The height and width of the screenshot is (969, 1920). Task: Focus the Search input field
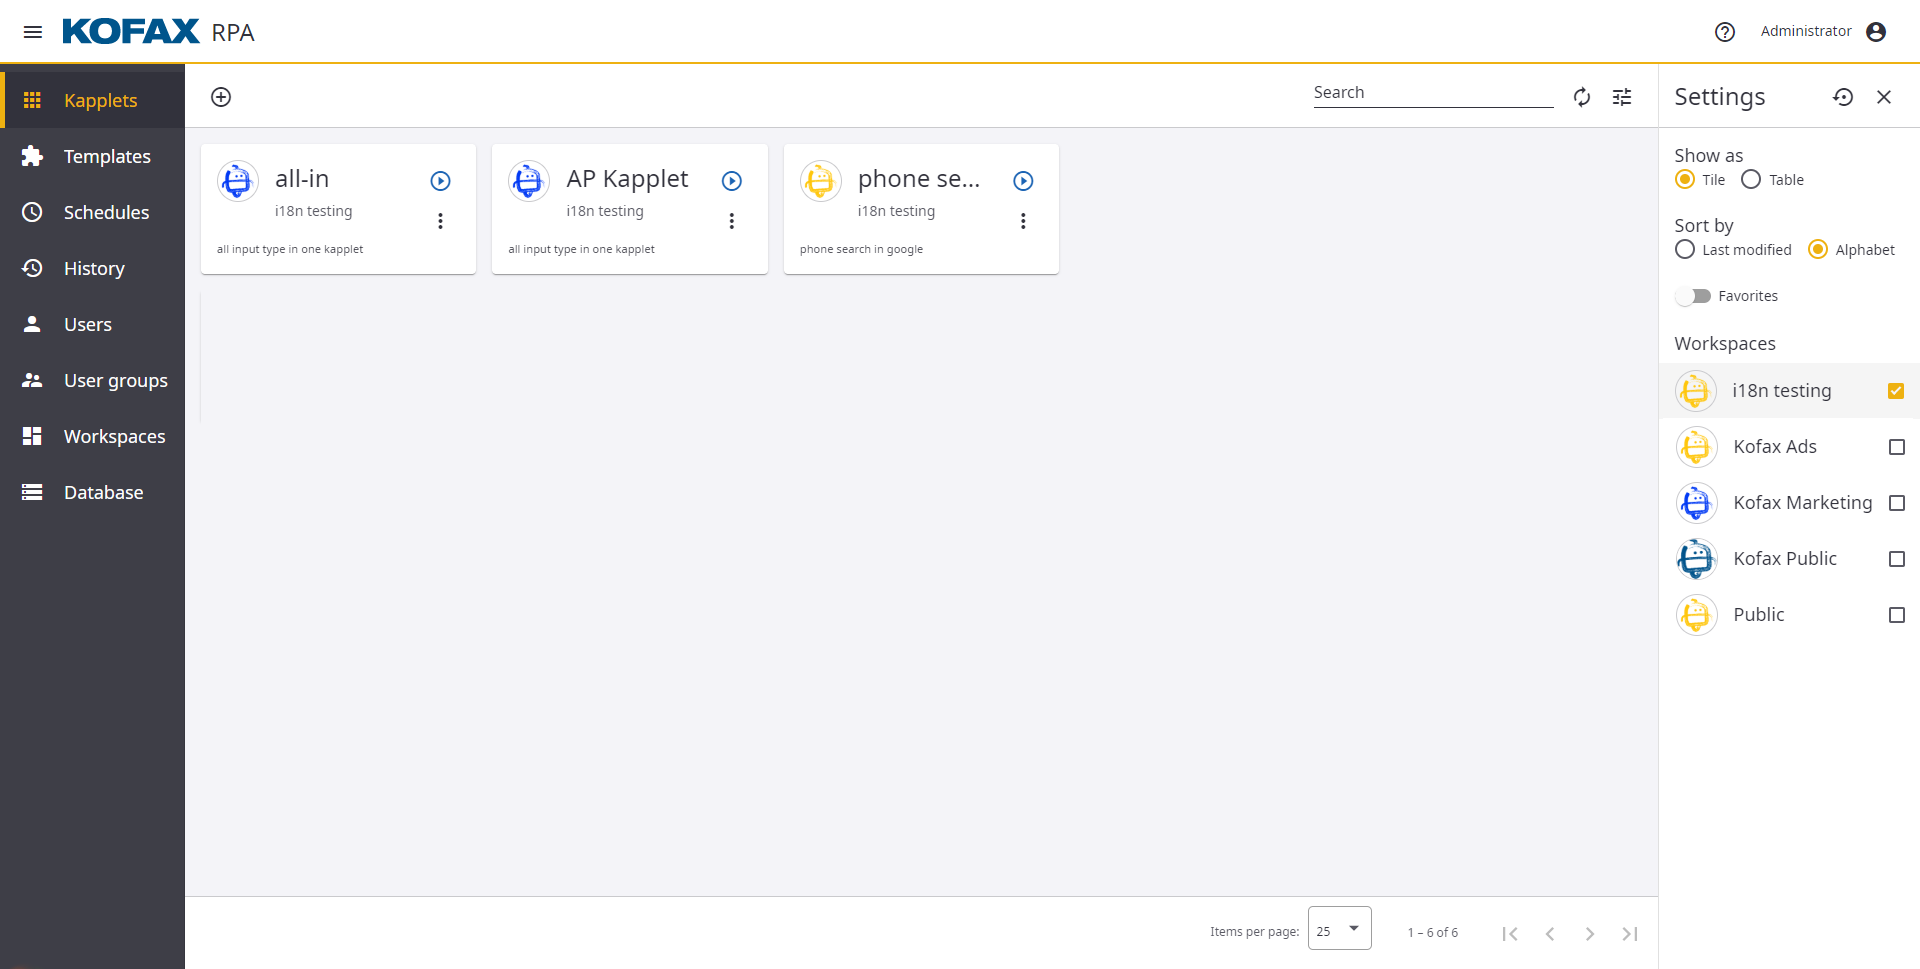tap(1432, 93)
